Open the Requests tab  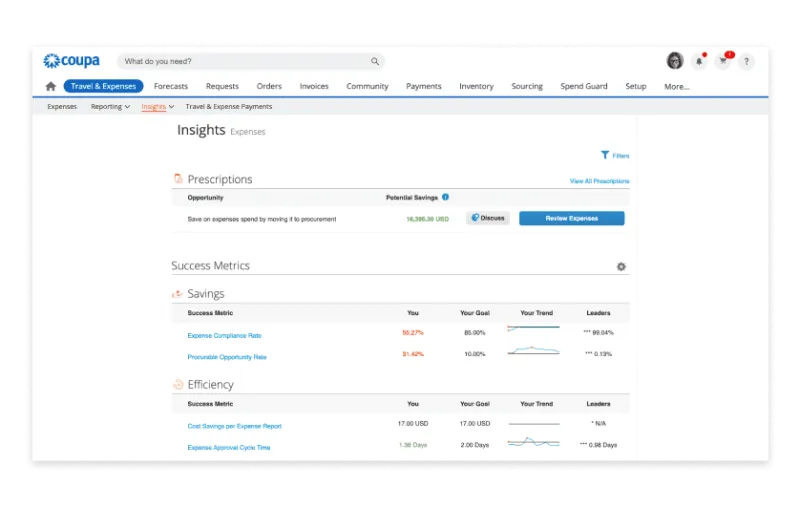(x=222, y=86)
